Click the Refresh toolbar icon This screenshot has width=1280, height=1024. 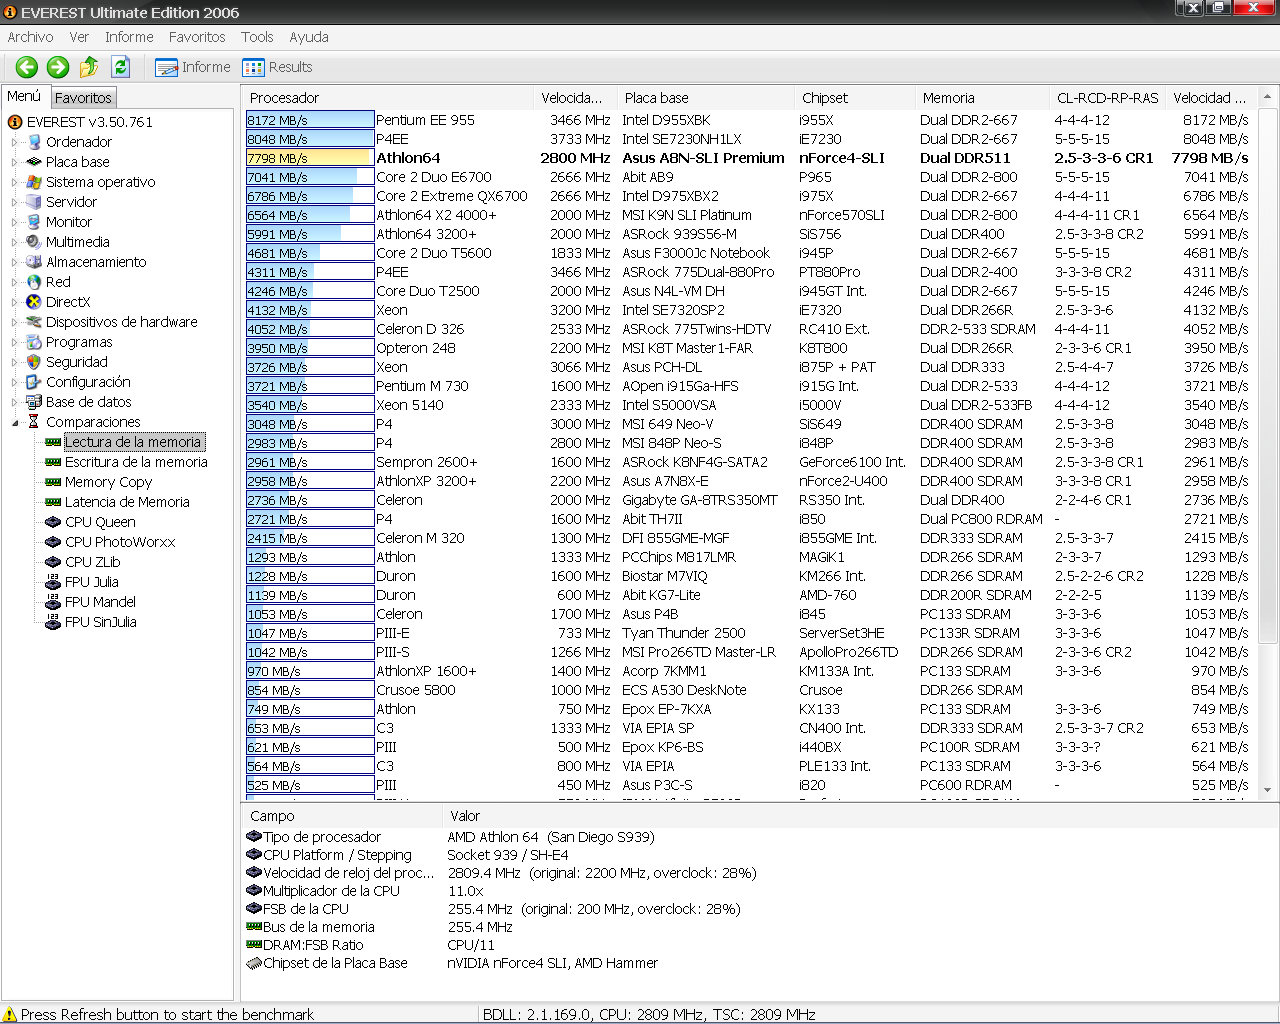pyautogui.click(x=121, y=67)
